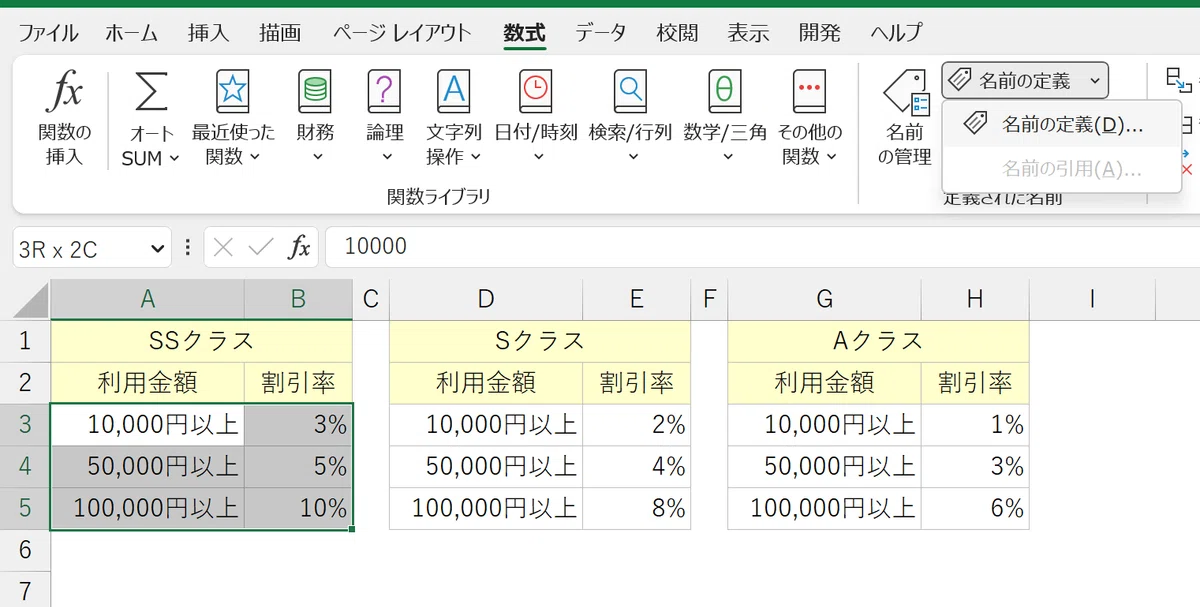
Task: Expand the 論理 dropdown chevron
Action: 385,157
